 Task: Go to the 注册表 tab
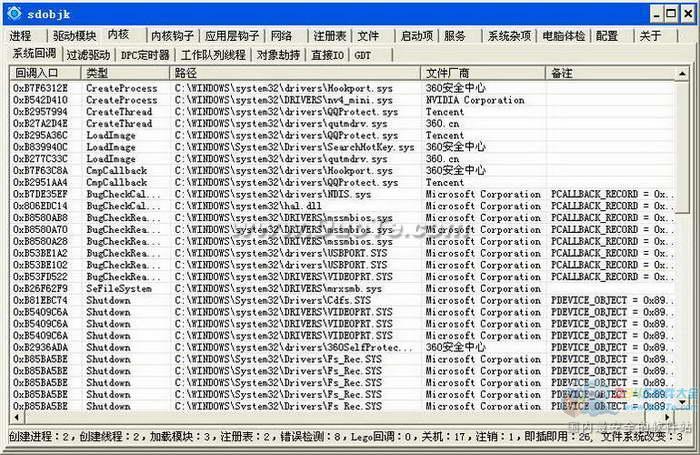[329, 36]
